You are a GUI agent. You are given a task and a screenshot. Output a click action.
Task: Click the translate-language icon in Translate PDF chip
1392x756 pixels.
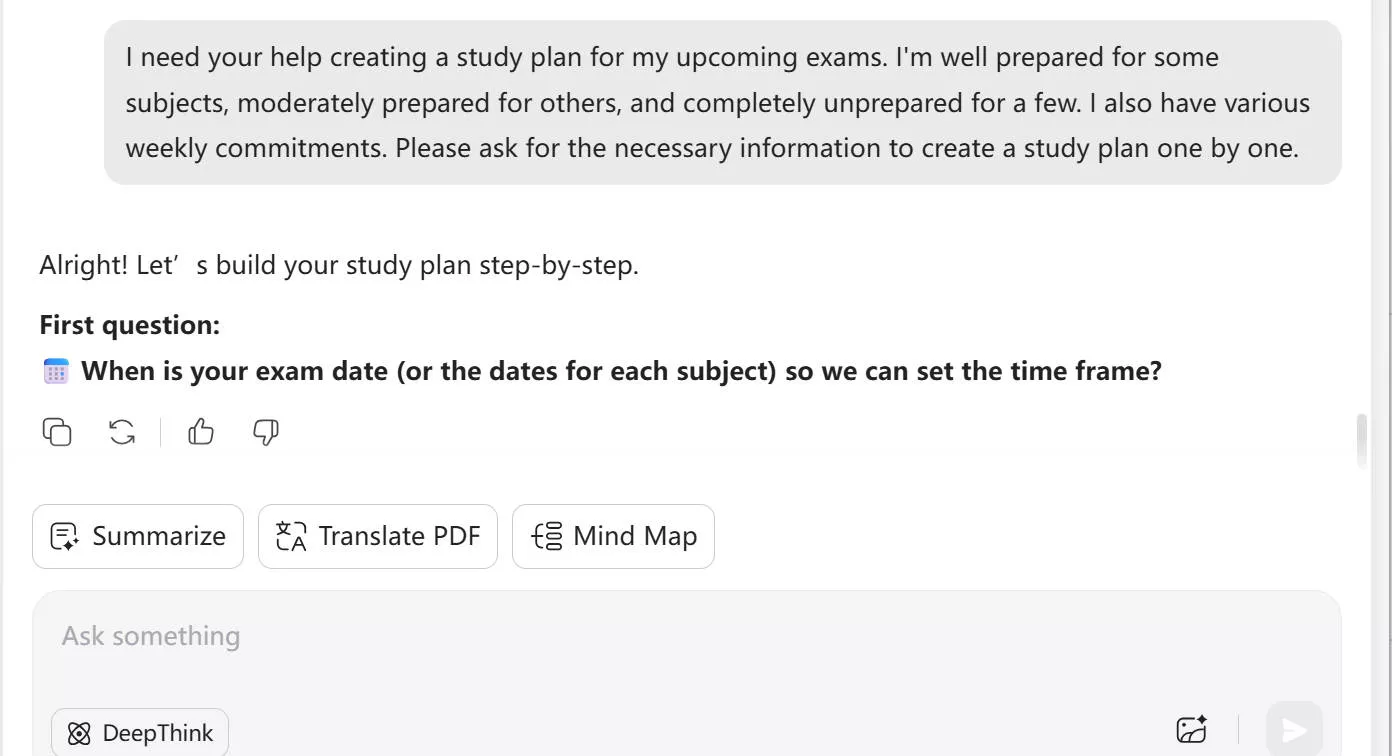point(289,536)
